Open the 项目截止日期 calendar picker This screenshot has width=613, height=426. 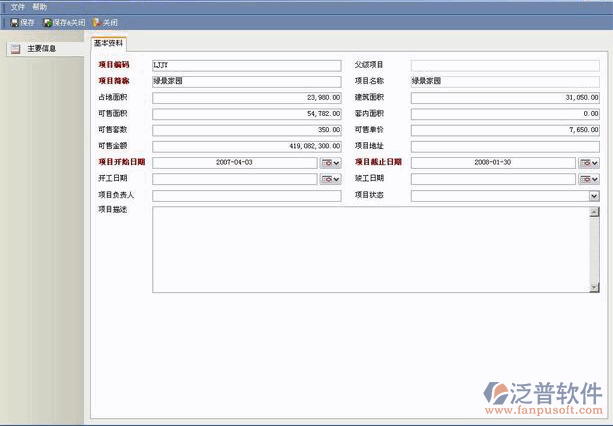click(589, 163)
